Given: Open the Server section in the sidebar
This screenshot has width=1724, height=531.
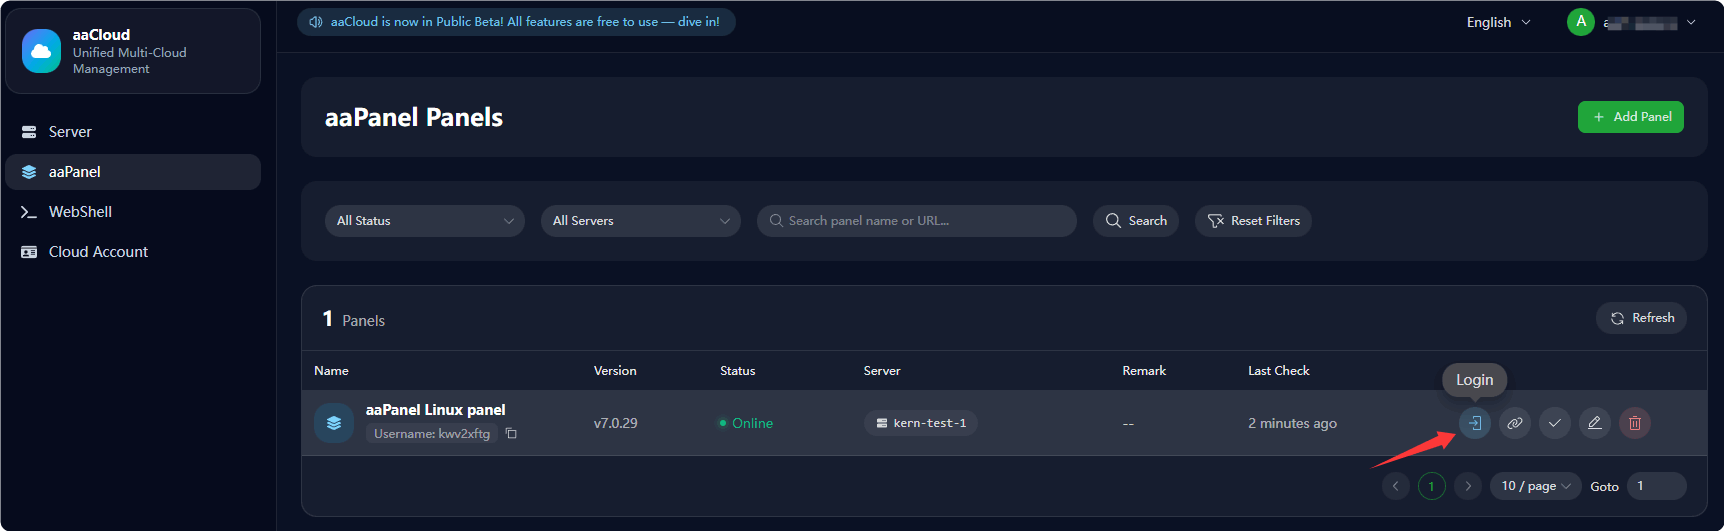Looking at the screenshot, I should point(133,132).
